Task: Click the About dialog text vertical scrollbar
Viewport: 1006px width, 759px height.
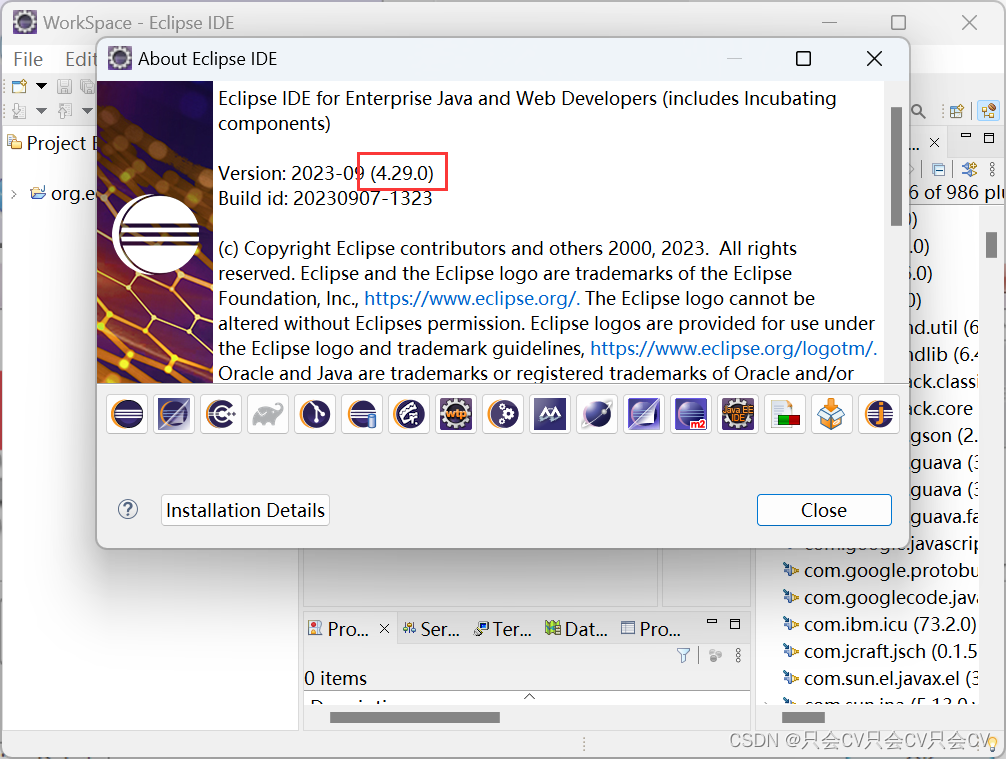Action: tap(896, 167)
